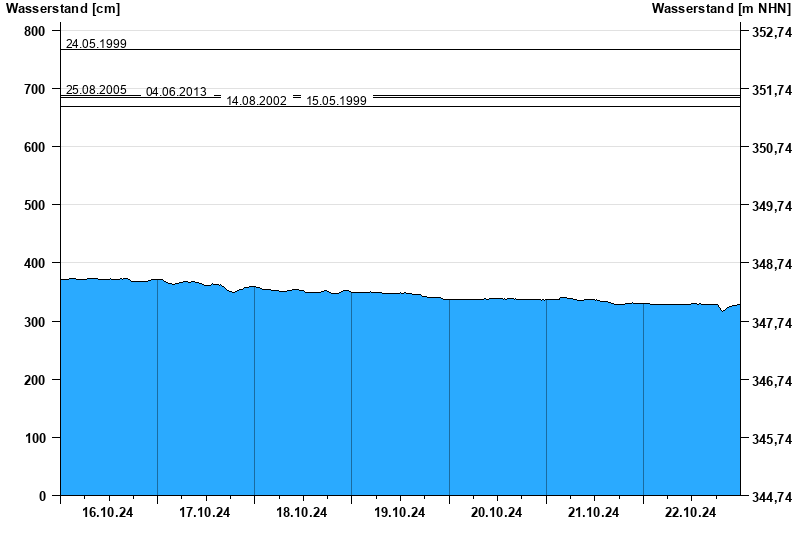The height and width of the screenshot is (550, 800).
Task: Click the 16.10.24 date on x-axis
Action: [x=108, y=513]
